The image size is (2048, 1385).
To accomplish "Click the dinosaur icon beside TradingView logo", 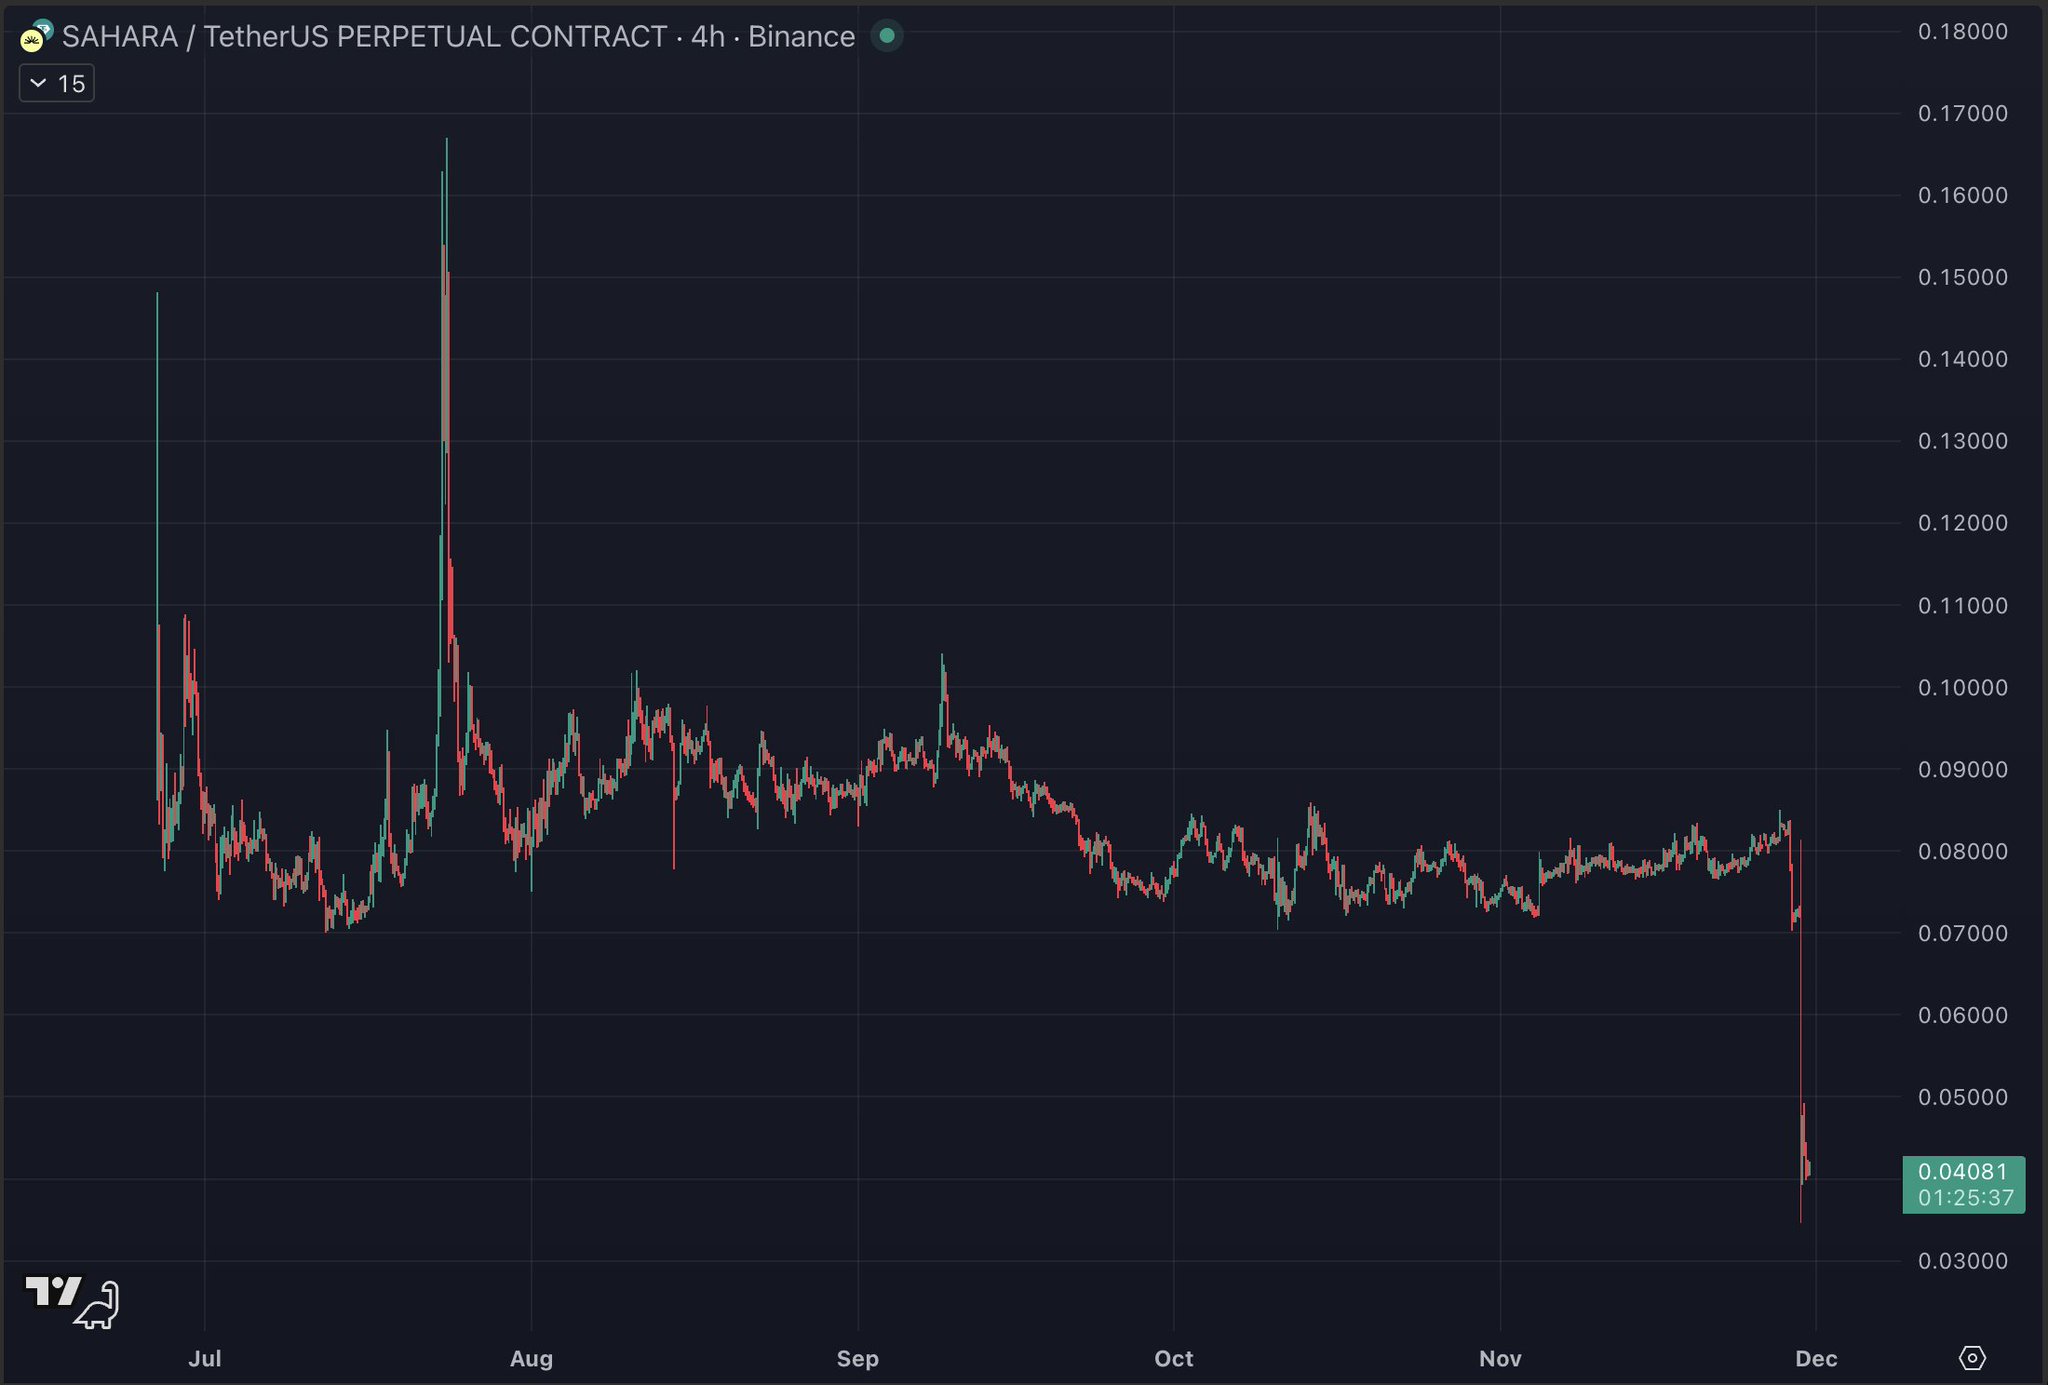I will [98, 1306].
